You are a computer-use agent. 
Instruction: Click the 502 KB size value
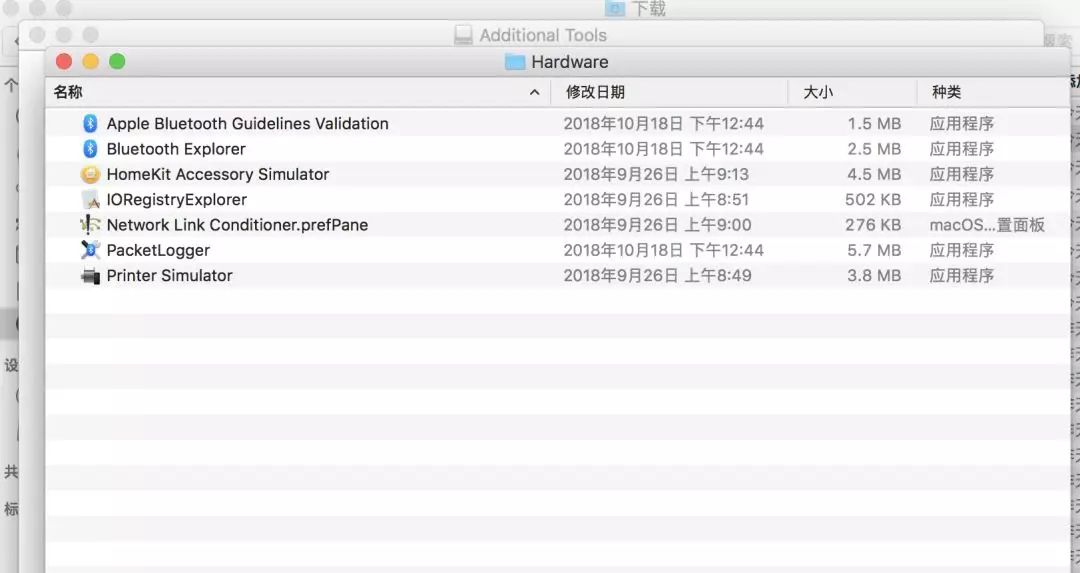(x=873, y=200)
